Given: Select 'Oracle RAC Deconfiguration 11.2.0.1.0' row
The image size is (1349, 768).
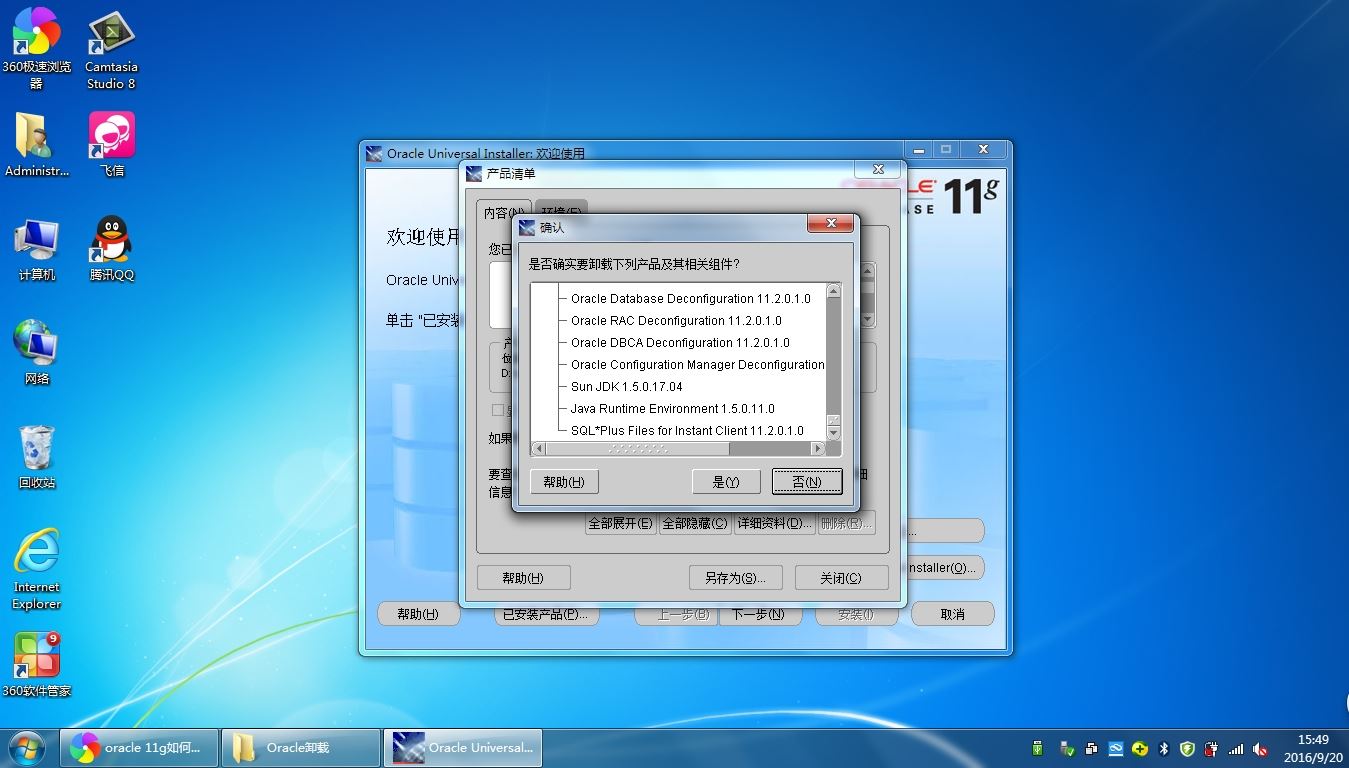Looking at the screenshot, I should 676,321.
